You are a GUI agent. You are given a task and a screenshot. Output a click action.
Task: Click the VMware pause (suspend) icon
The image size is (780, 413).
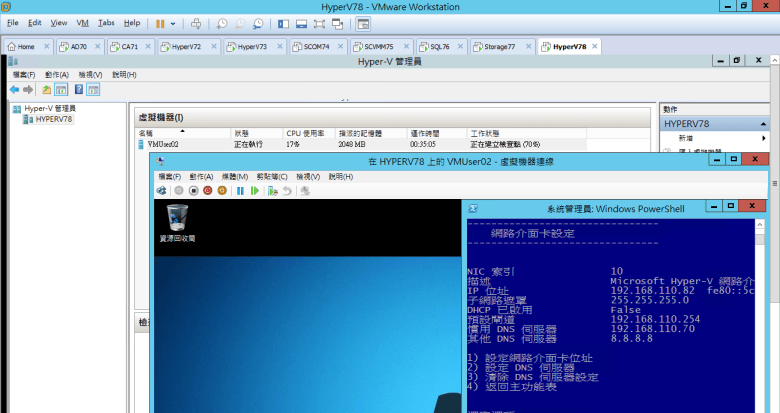[x=160, y=22]
